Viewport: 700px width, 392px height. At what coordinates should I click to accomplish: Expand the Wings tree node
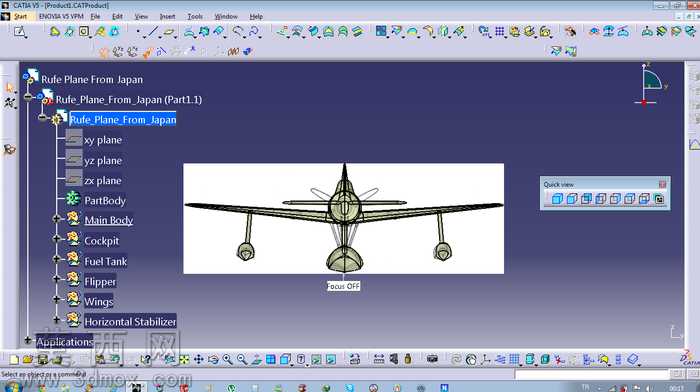56,299
